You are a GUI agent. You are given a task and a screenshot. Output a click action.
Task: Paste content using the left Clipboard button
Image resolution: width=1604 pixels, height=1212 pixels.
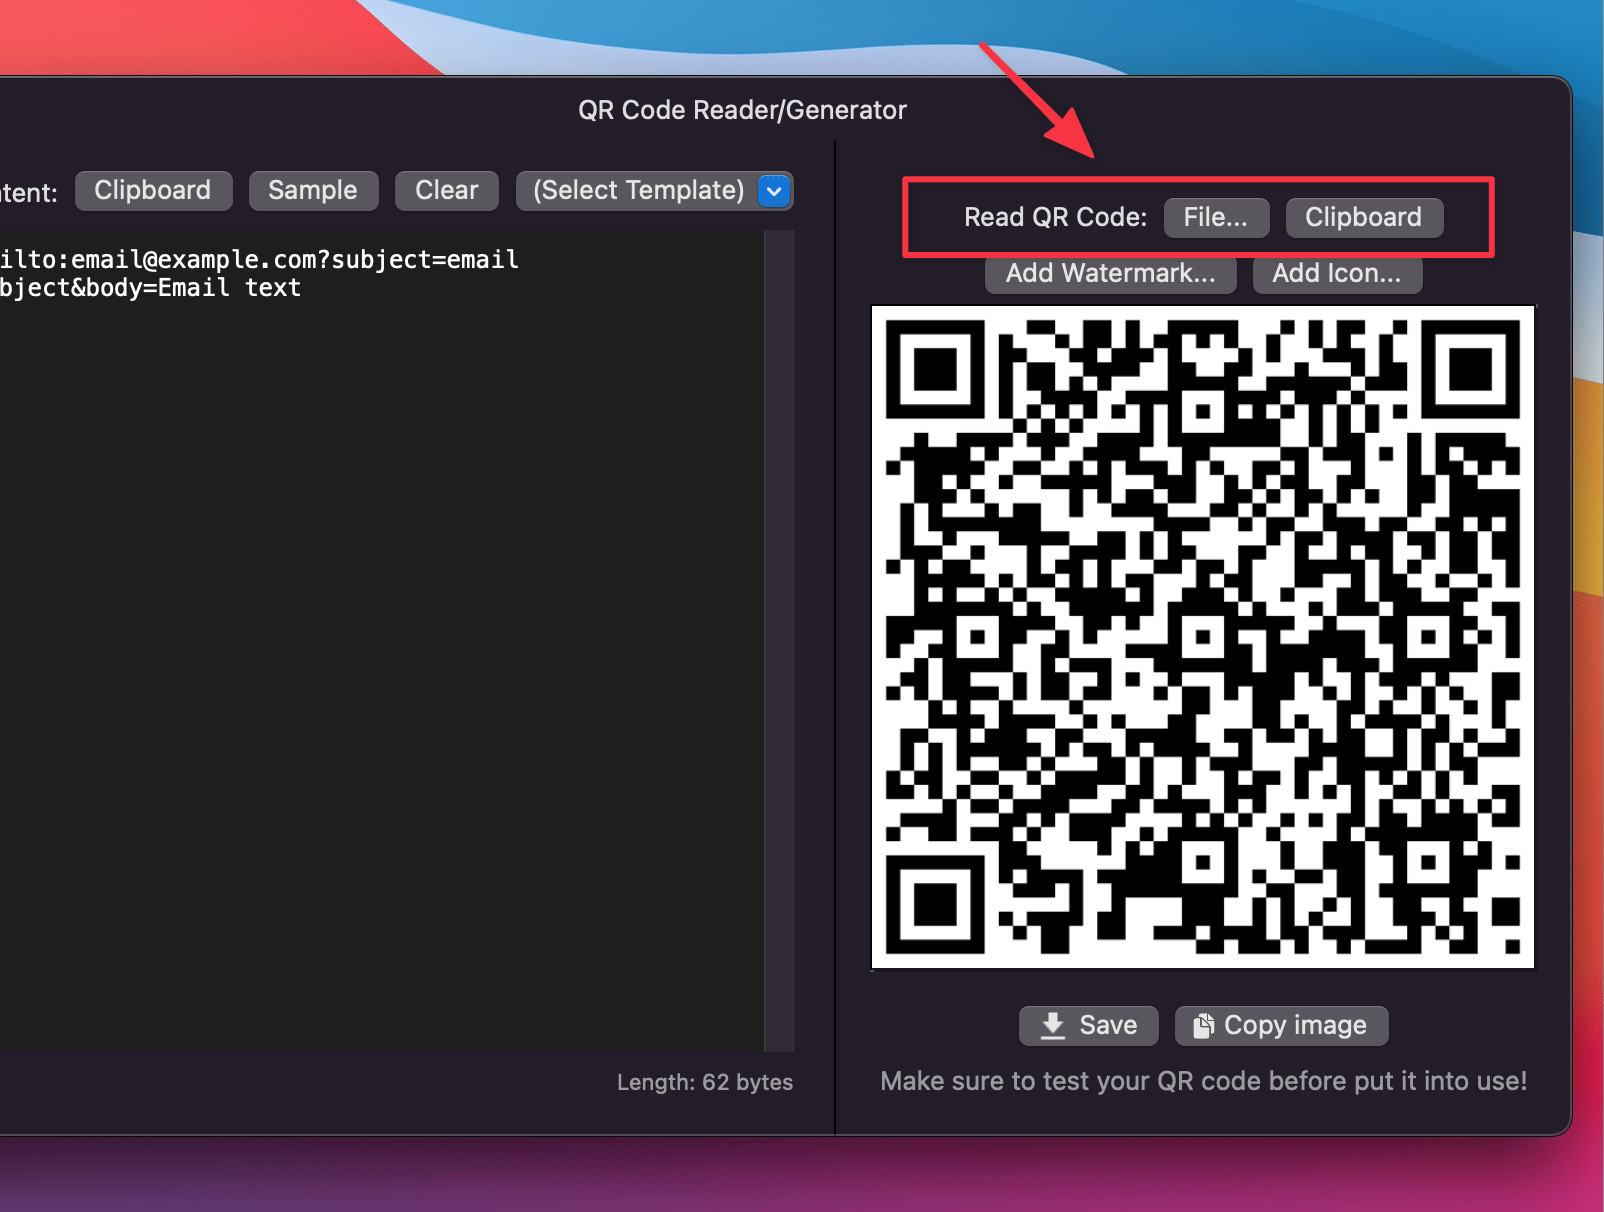153,190
